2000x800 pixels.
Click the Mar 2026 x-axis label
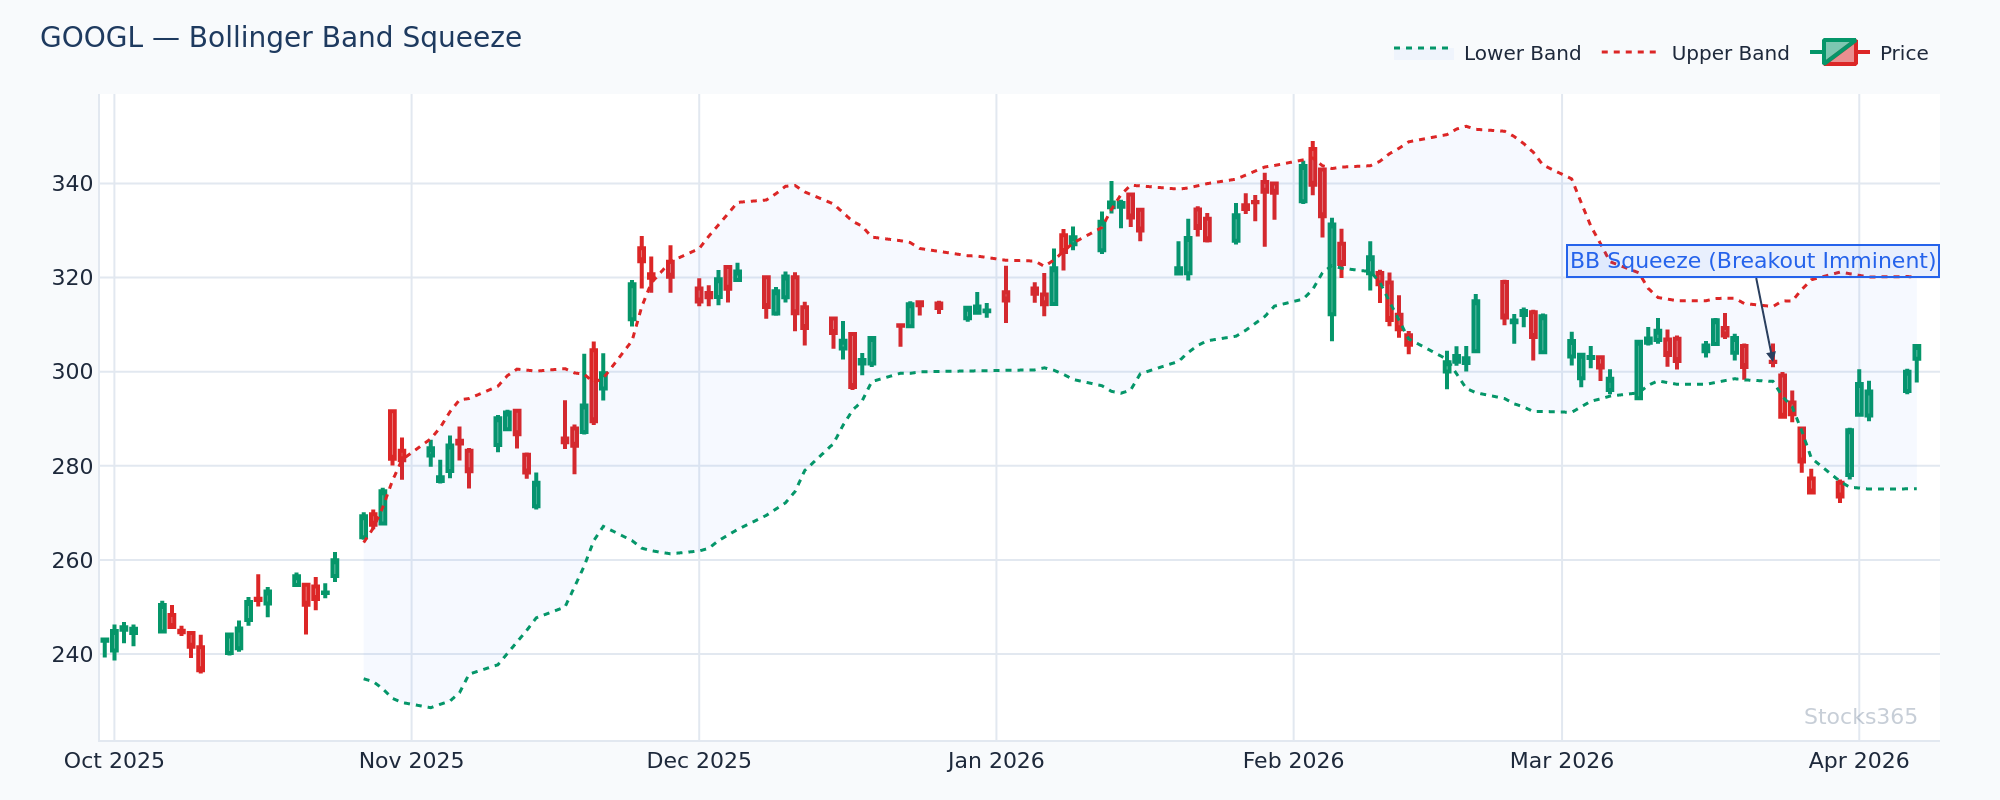(1561, 761)
